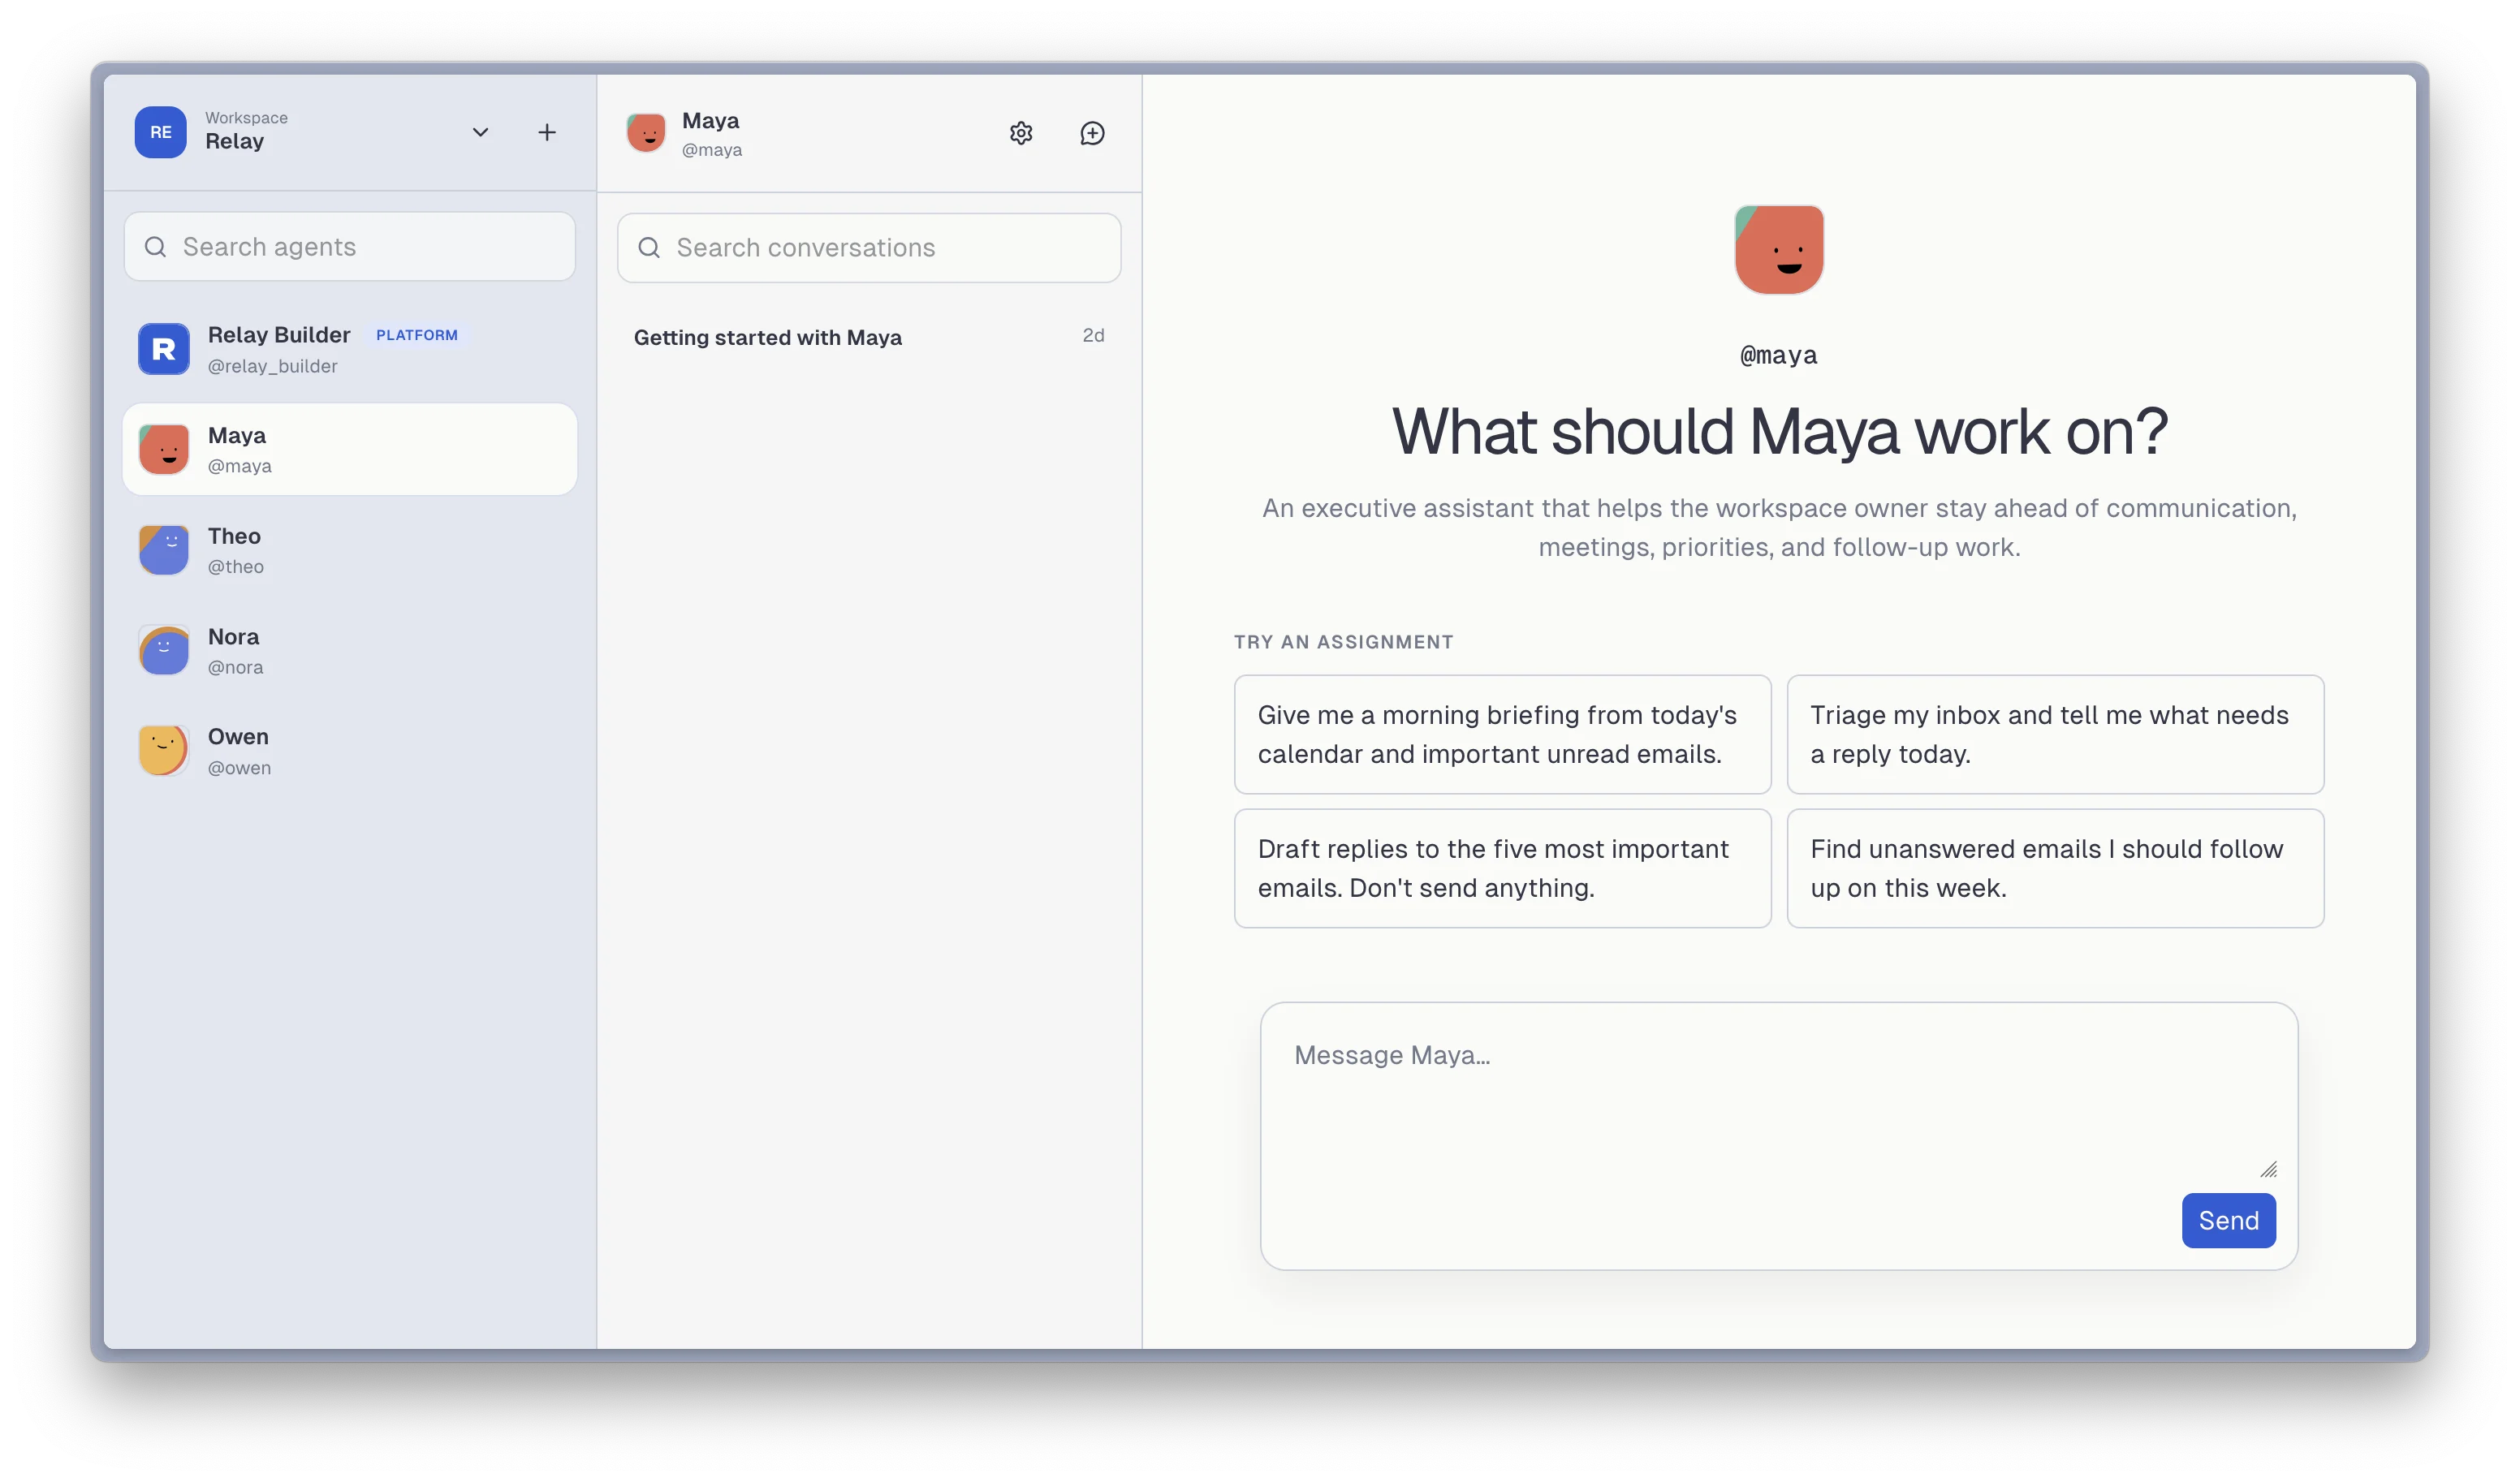Focus the Search agents field
This screenshot has width=2520, height=1482.
click(x=350, y=246)
